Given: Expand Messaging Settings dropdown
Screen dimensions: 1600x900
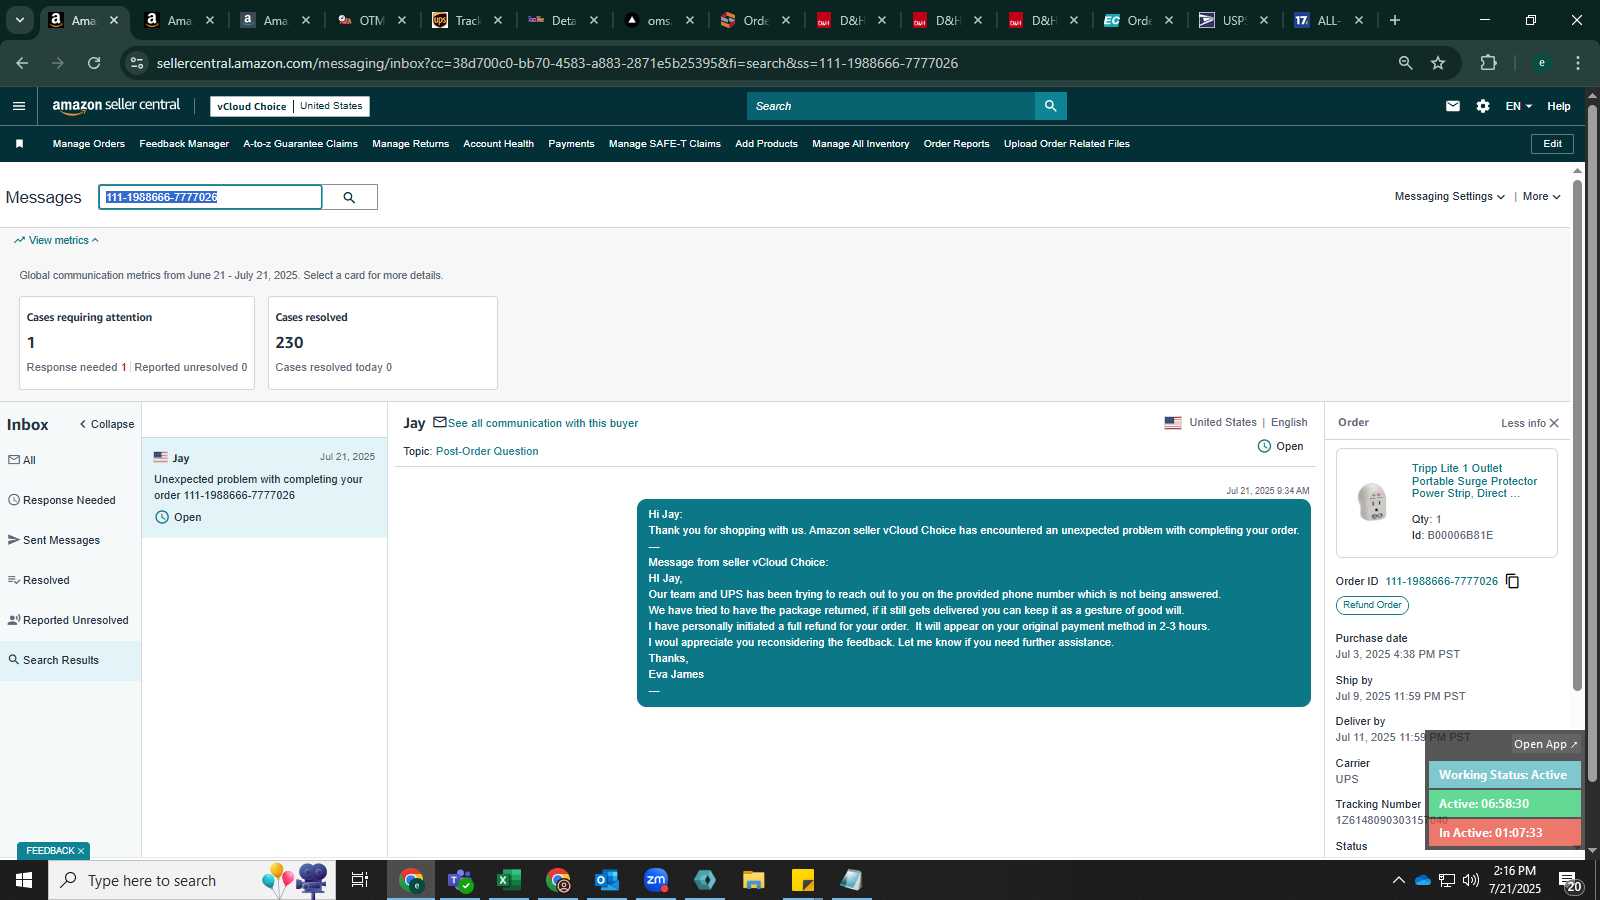Looking at the screenshot, I should coord(1449,197).
